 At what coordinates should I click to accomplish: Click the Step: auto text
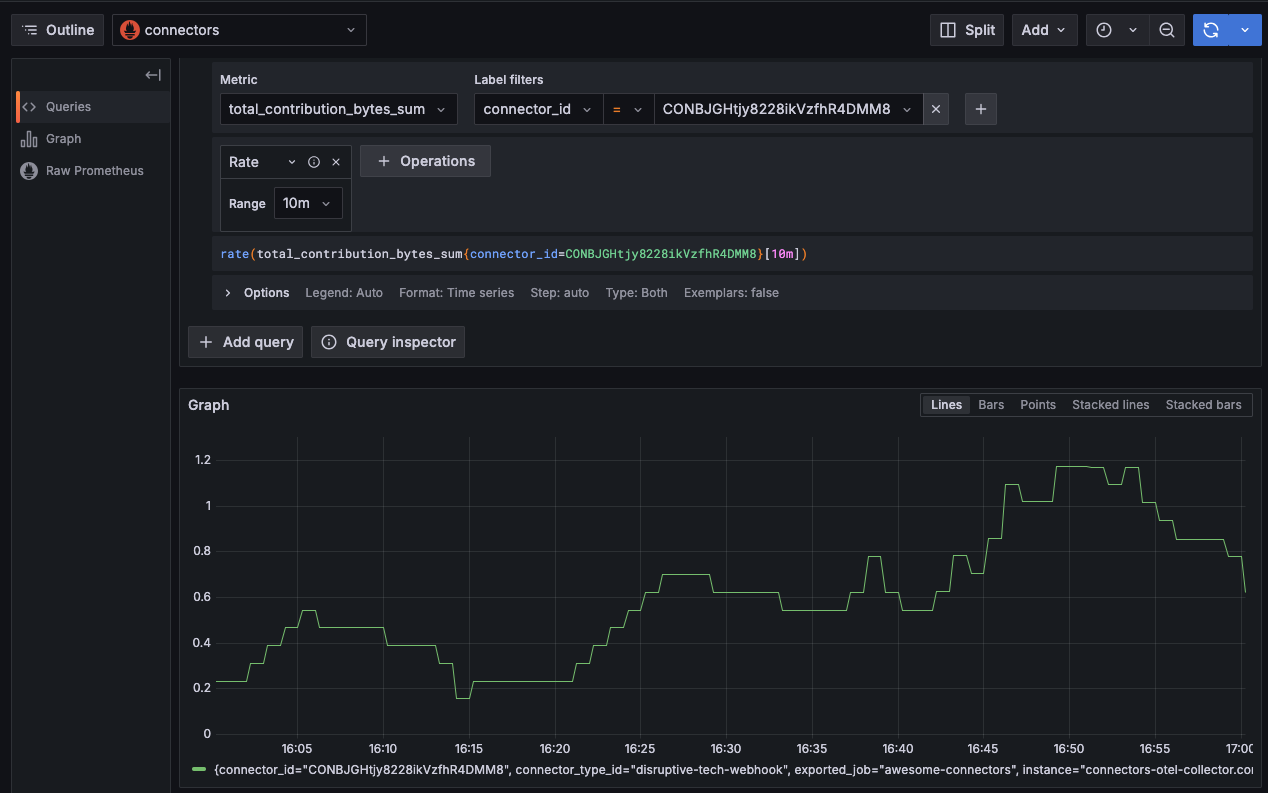coord(559,293)
